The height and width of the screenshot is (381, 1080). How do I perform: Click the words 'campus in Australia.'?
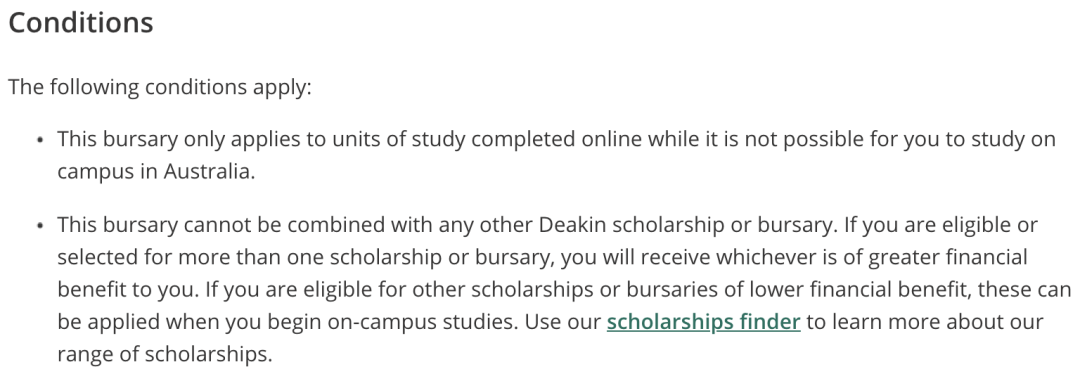[156, 172]
